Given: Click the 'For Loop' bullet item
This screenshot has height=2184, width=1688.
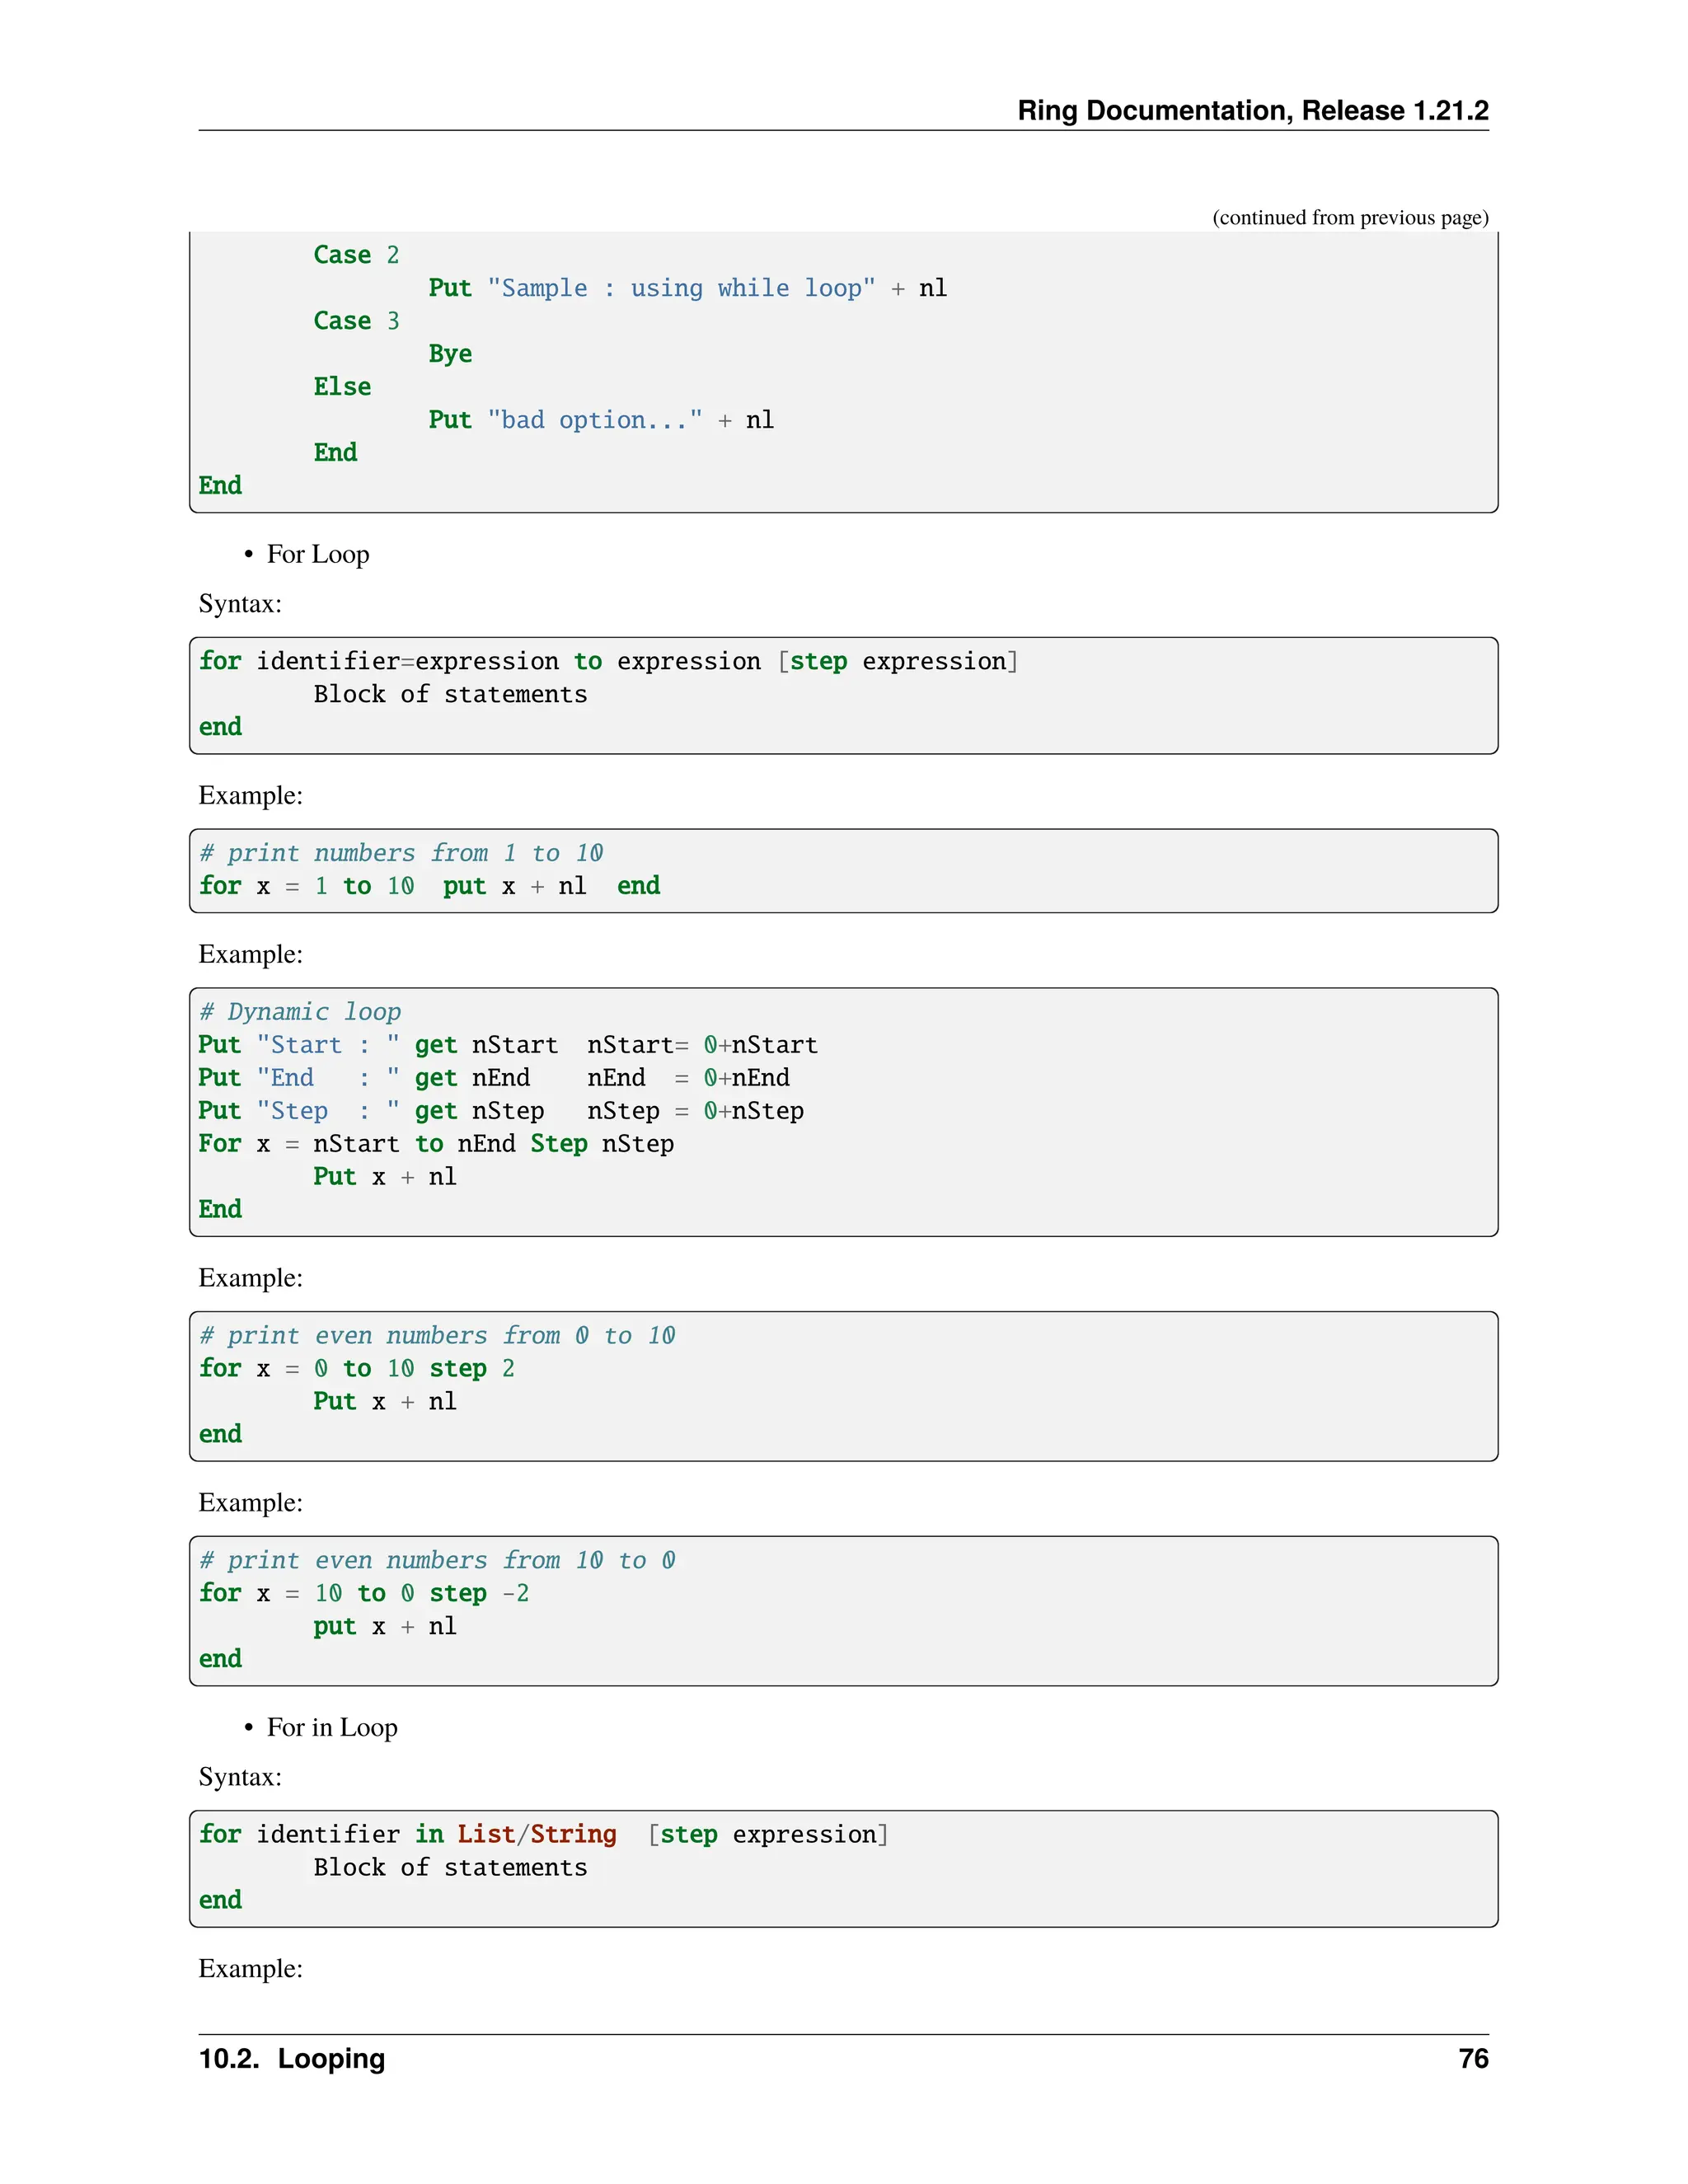Looking at the screenshot, I should coord(317,554).
